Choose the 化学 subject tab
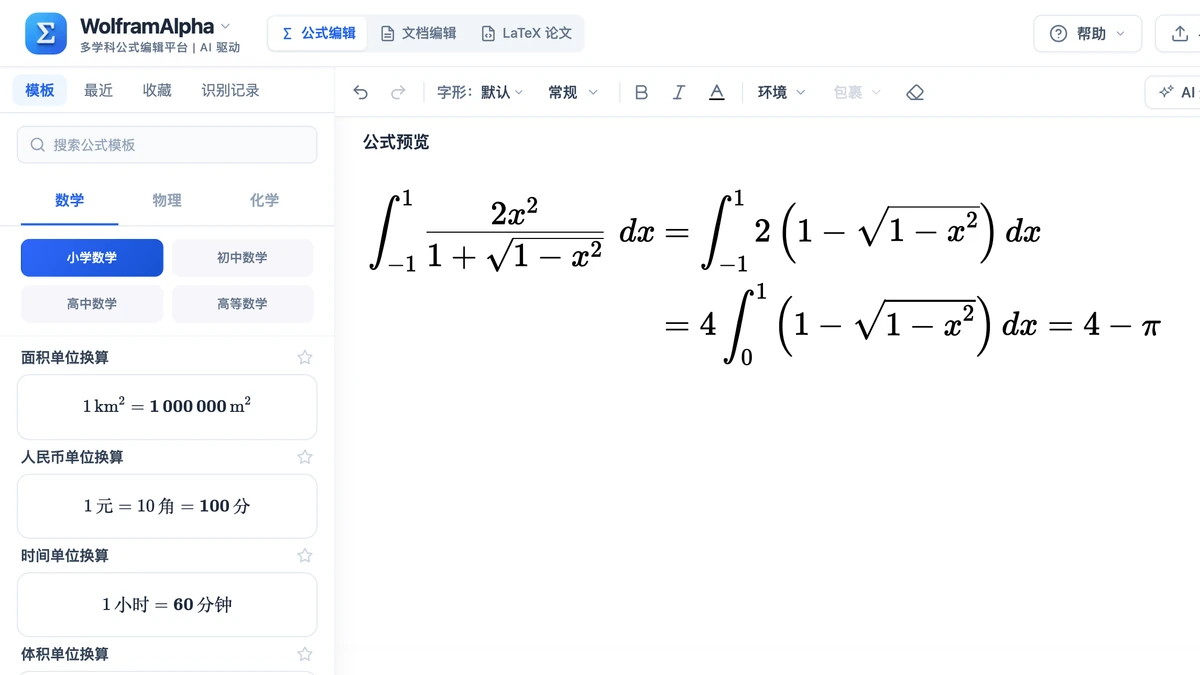 point(264,200)
